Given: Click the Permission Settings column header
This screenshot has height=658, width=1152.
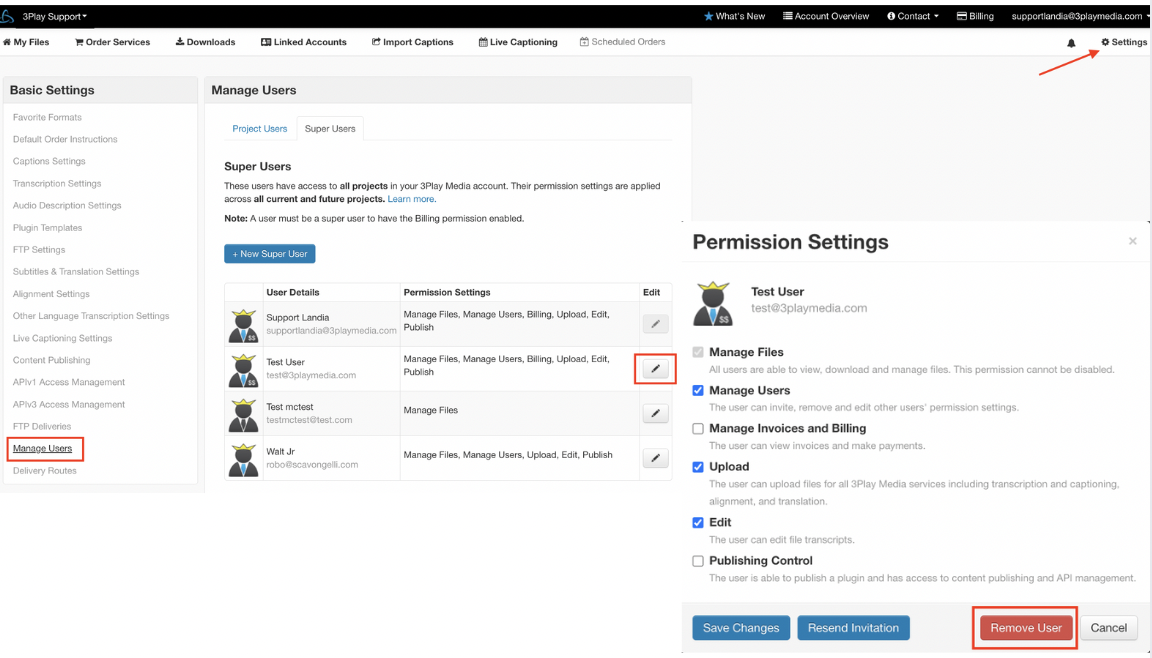Looking at the screenshot, I should [447, 292].
